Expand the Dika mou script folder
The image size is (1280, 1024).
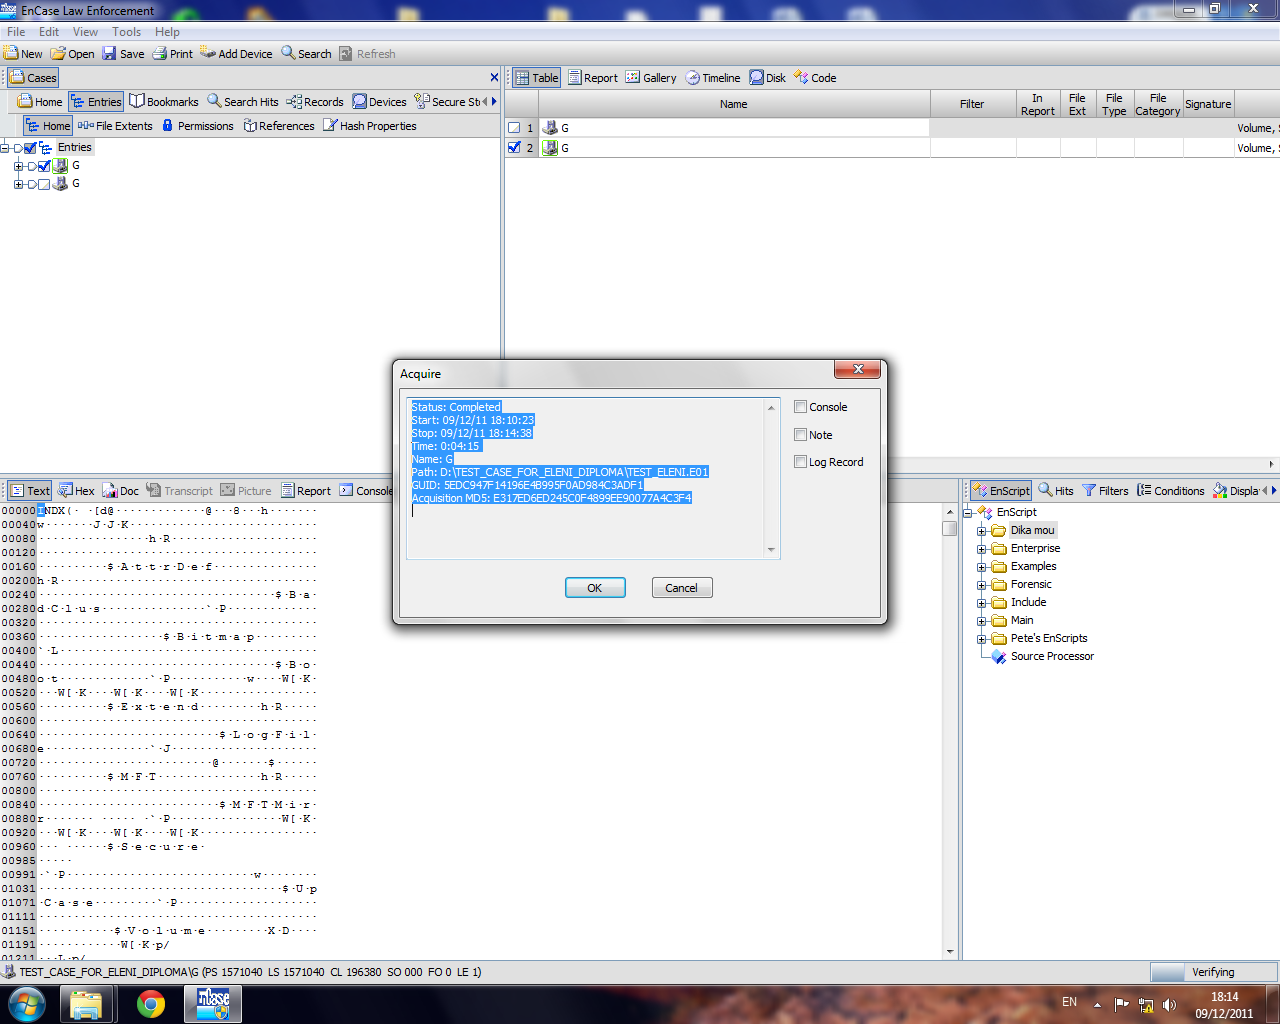pos(982,531)
